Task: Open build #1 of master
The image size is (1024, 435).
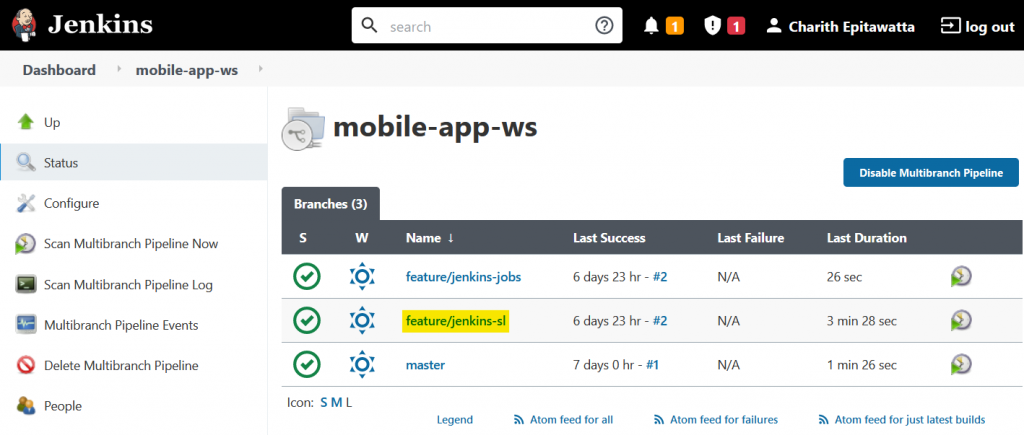Action: [652, 364]
